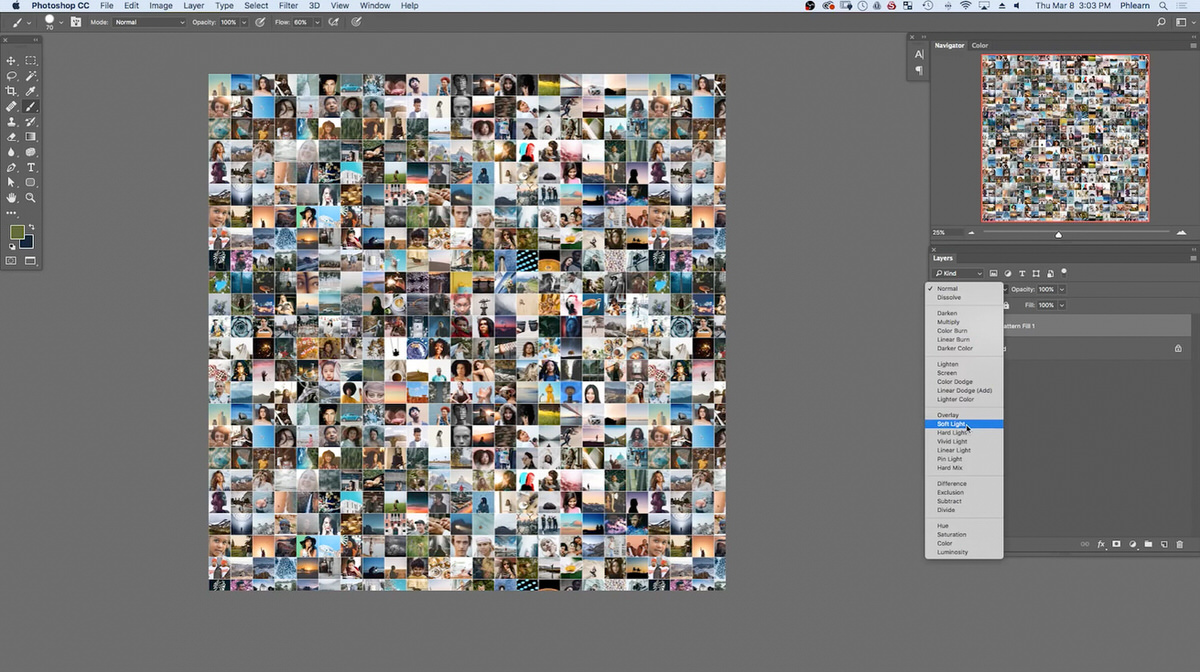Open the Mode dropdown in the options bar
1200x672 pixels.
(150, 20)
